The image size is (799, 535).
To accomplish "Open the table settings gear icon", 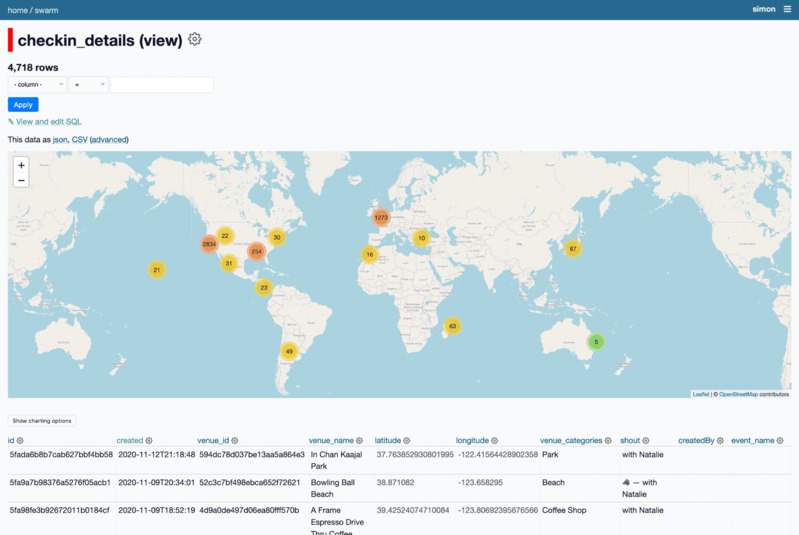I will [x=195, y=39].
